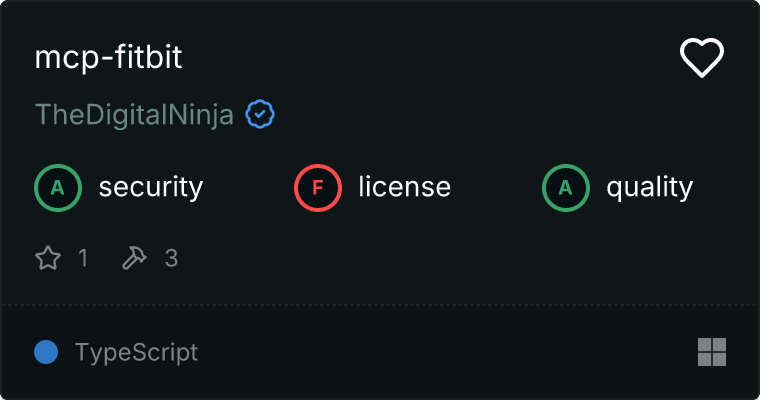The width and height of the screenshot is (760, 400).
Task: Select the quality label text
Action: [x=649, y=187]
